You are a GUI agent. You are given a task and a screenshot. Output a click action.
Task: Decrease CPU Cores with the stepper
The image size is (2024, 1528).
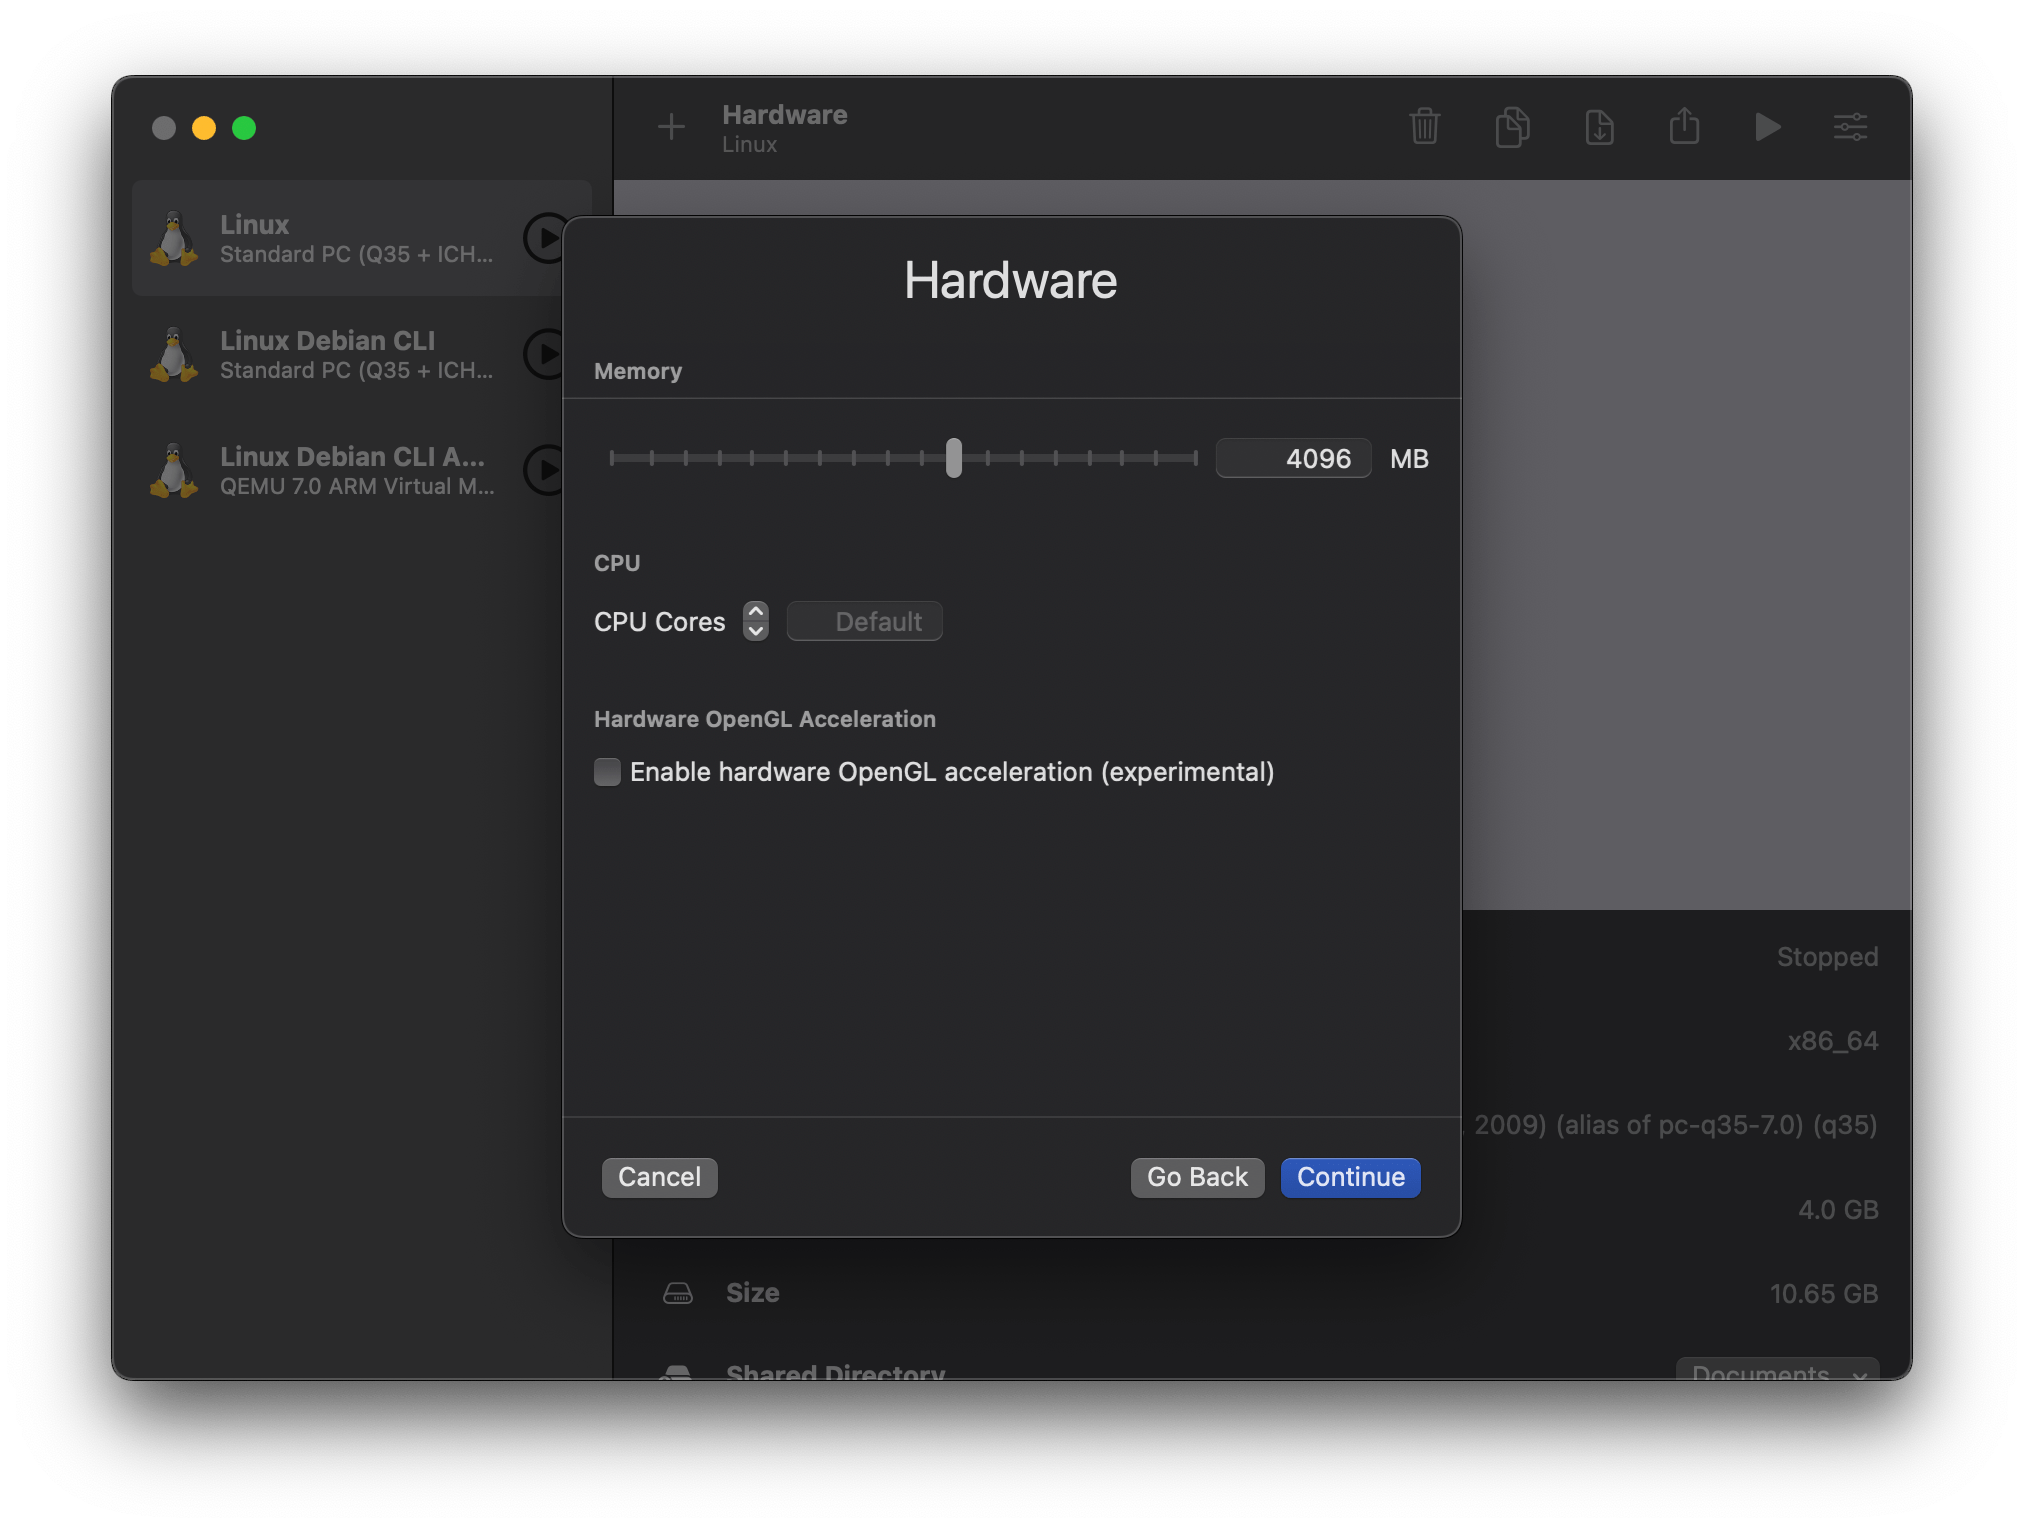tap(756, 631)
